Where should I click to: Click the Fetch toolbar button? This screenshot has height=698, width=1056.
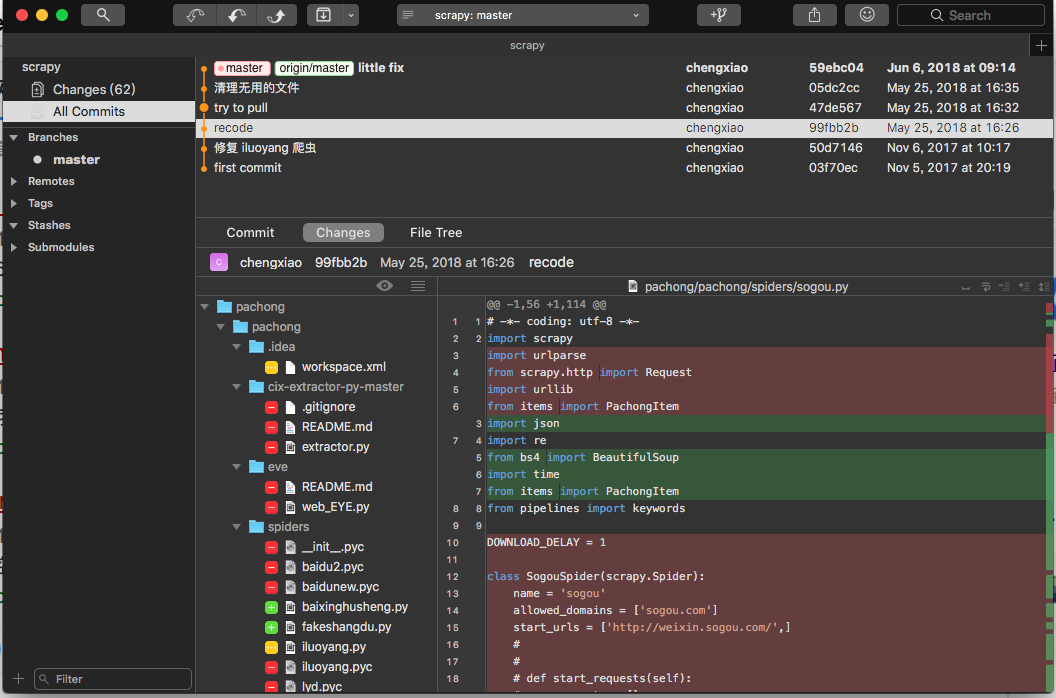click(194, 15)
